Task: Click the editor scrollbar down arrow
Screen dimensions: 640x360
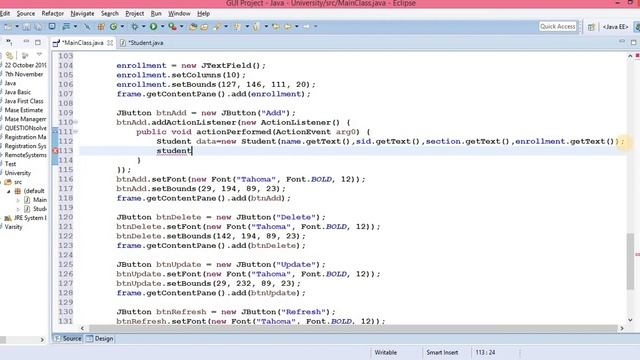Action: coord(630,320)
